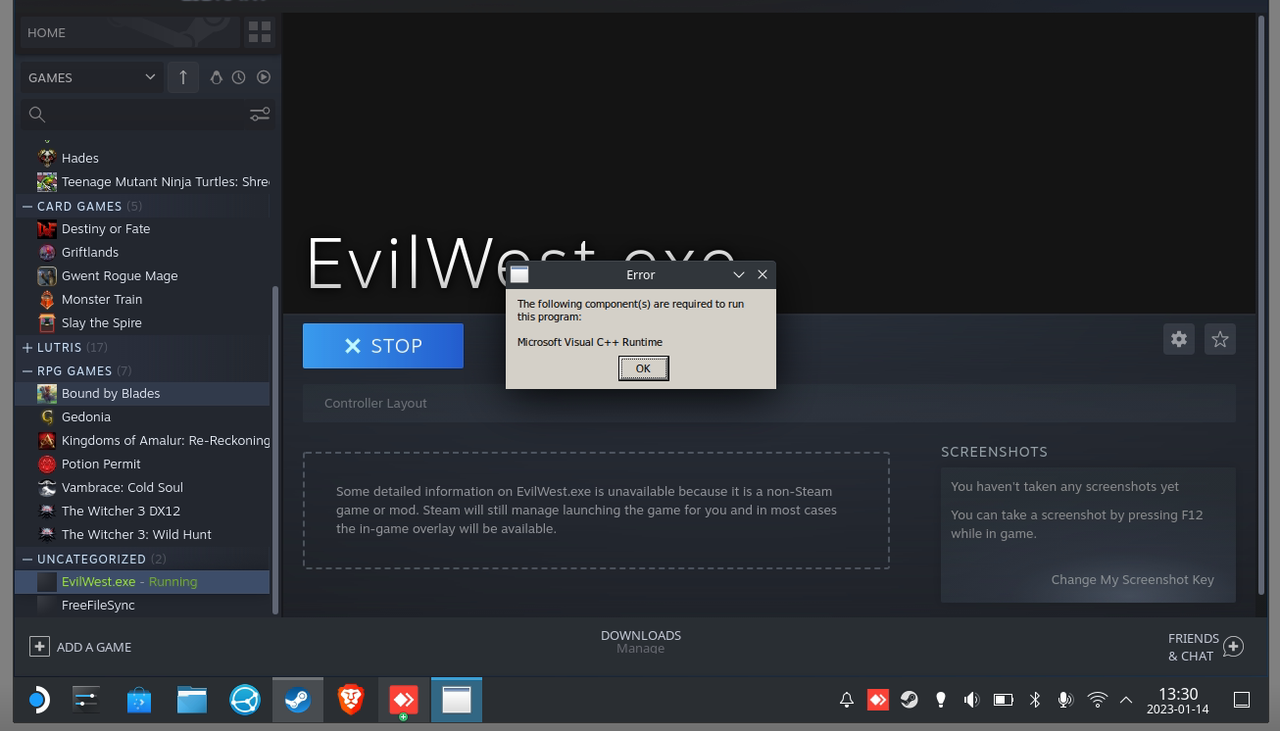Open Wi-Fi networks in system tray
Viewport: 1280px width, 731px height.
(1097, 700)
